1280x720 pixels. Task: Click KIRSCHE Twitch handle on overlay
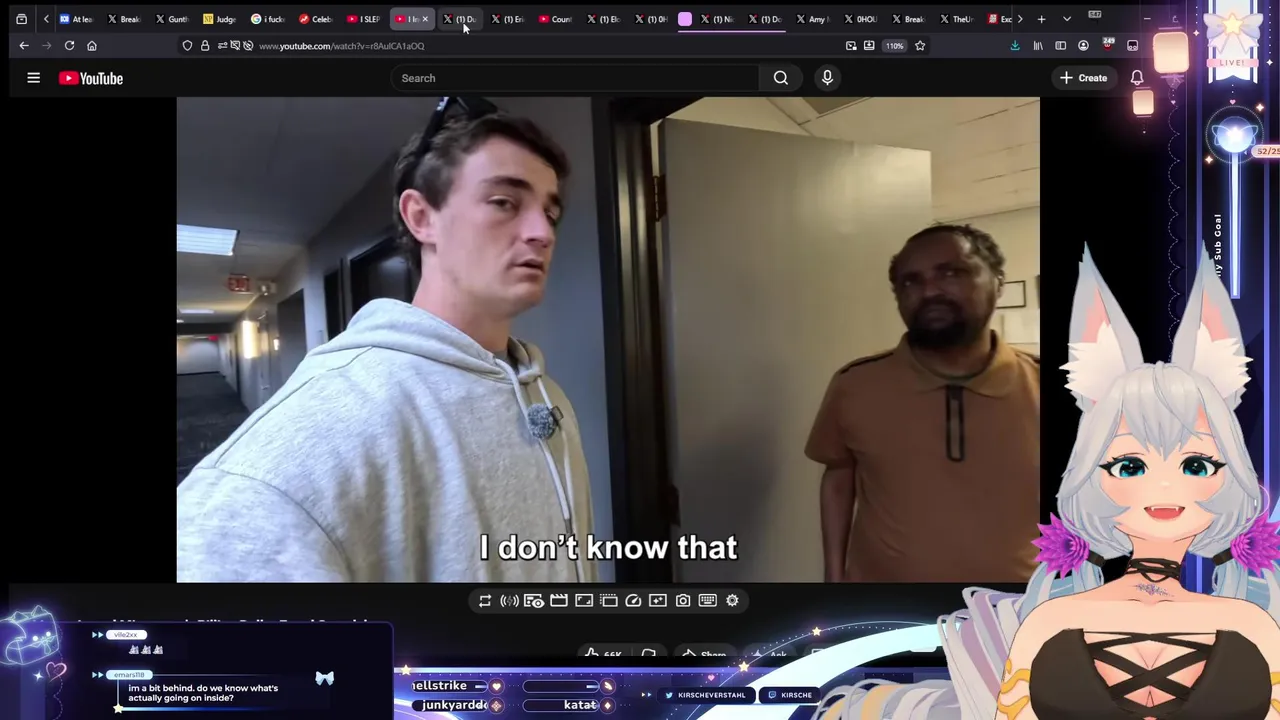tap(790, 695)
